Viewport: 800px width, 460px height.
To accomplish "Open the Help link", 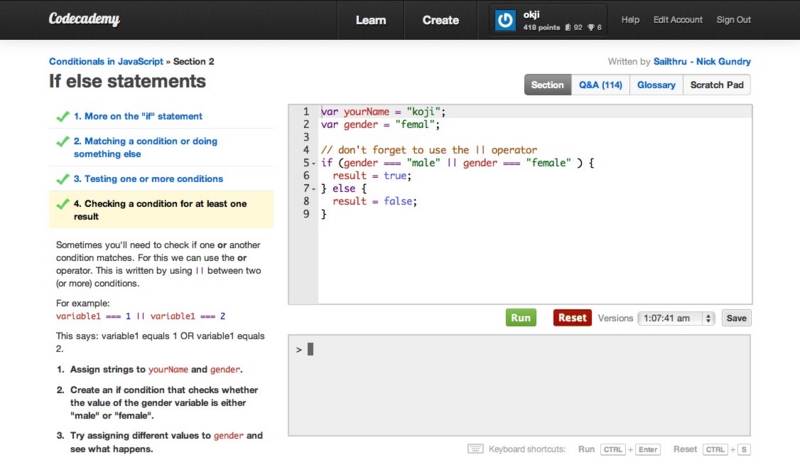I will point(630,20).
